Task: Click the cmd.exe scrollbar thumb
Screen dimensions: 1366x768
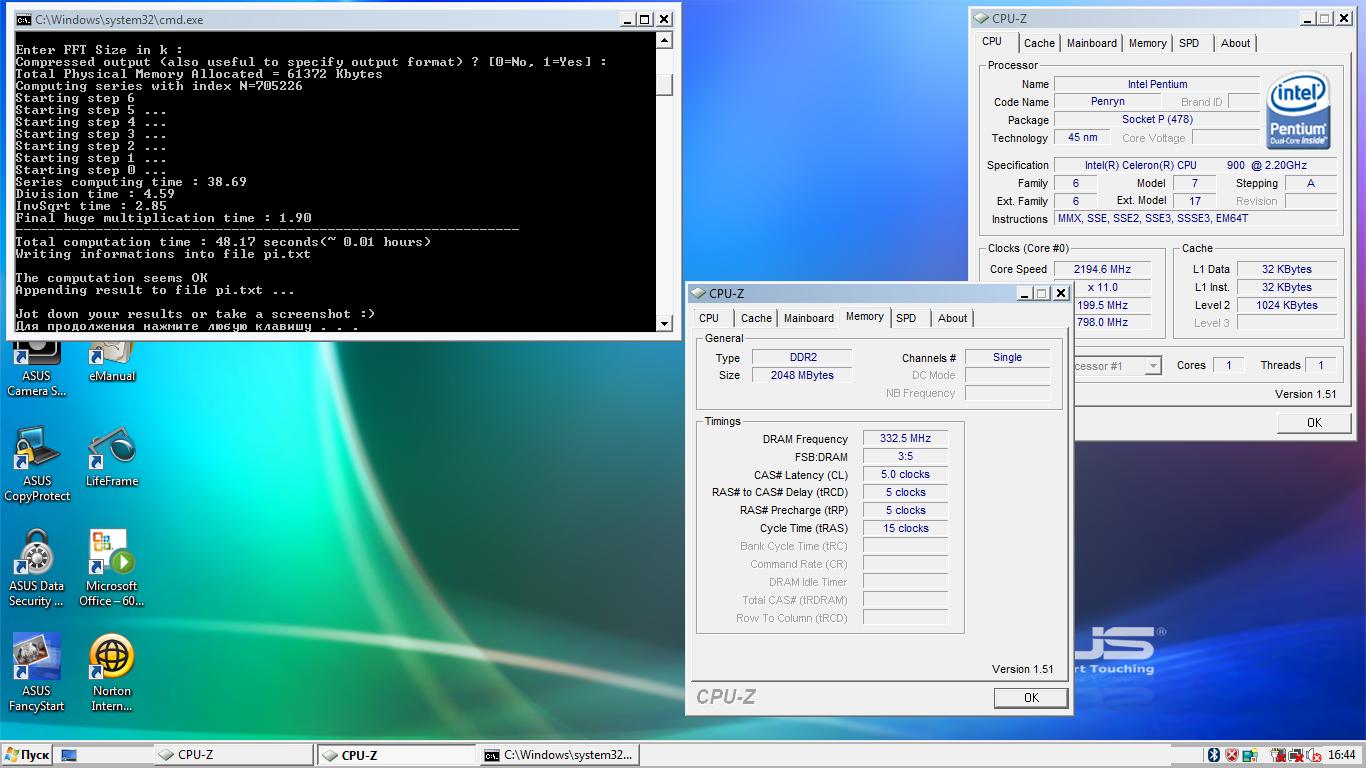Action: click(664, 85)
